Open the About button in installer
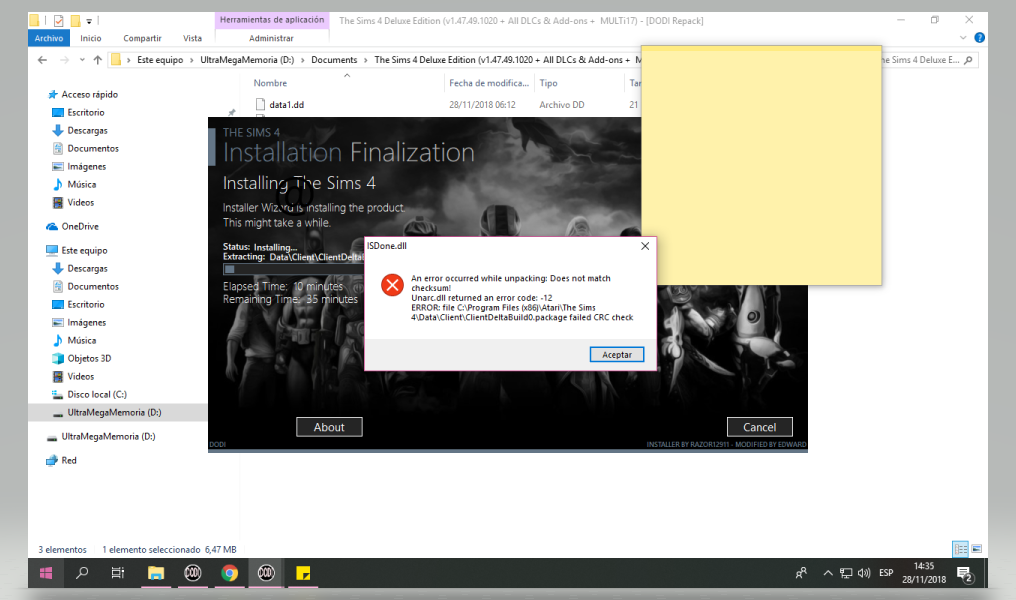The image size is (1016, 600). tap(329, 427)
